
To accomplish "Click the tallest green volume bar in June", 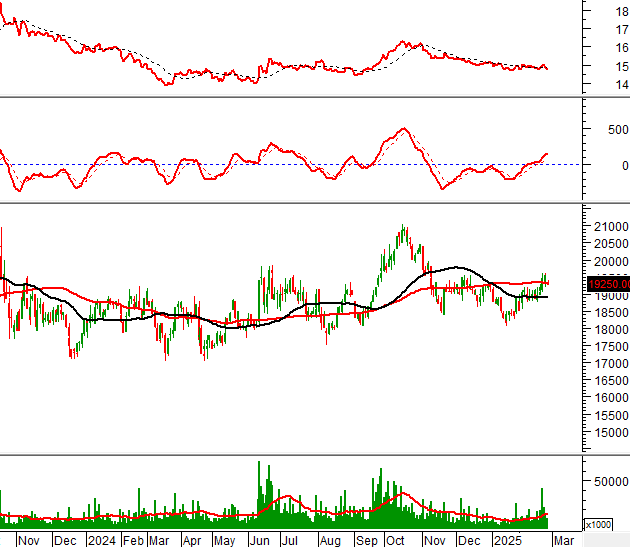I will [x=259, y=464].
